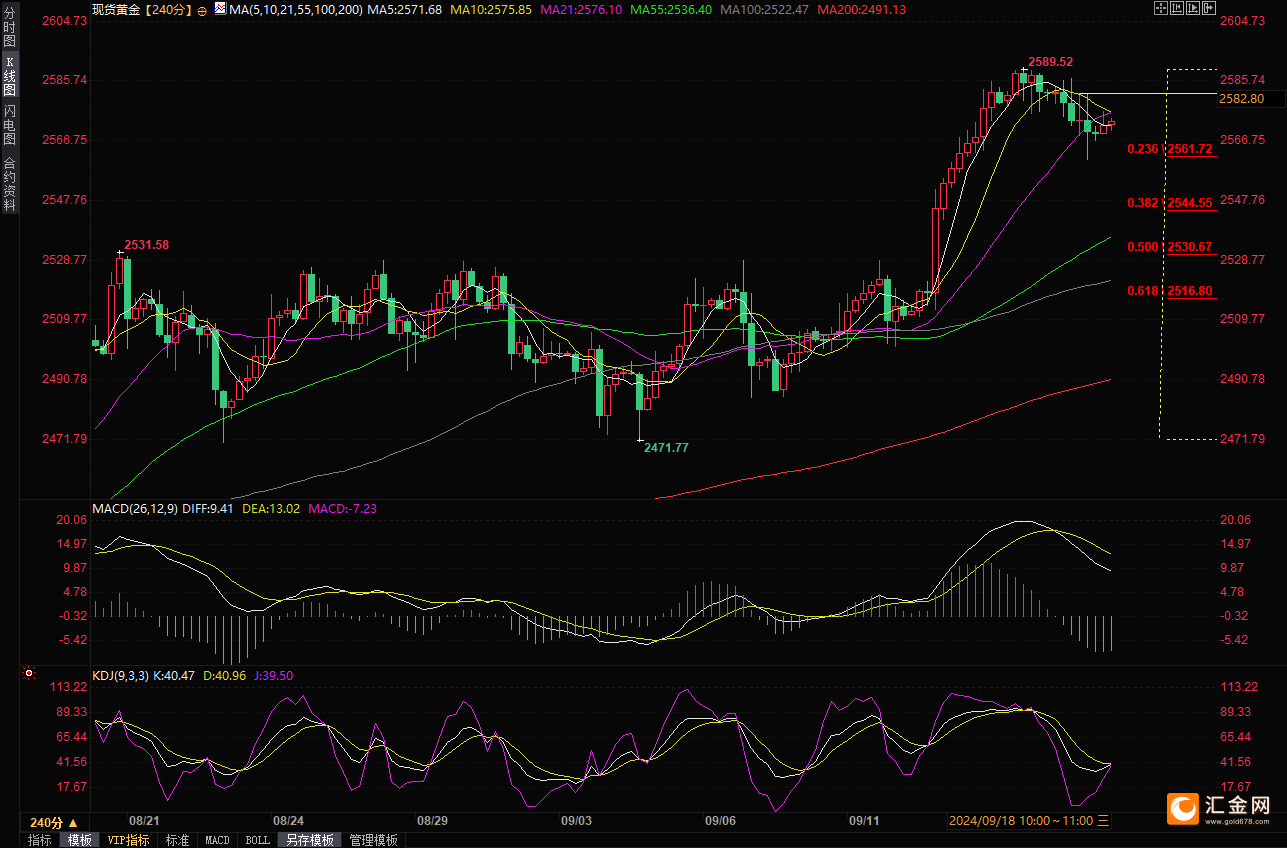Click the 2531.58 peak price label
This screenshot has width=1287, height=848.
point(147,244)
